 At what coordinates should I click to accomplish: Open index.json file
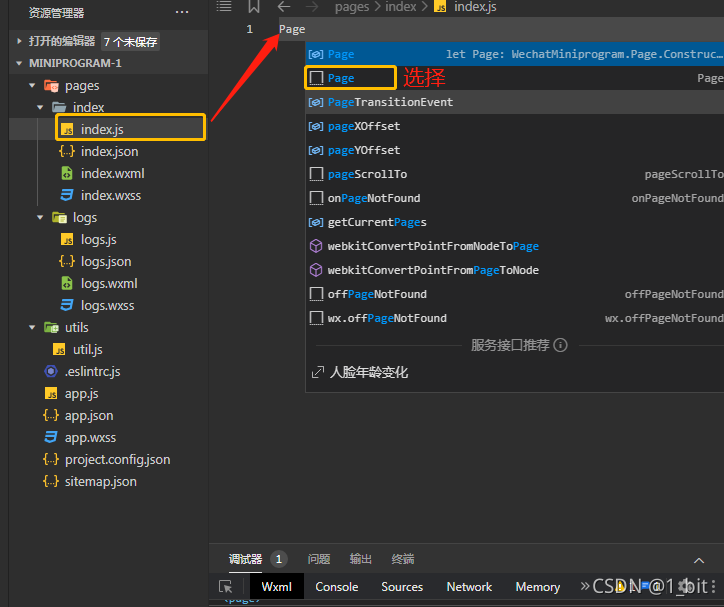tap(109, 151)
